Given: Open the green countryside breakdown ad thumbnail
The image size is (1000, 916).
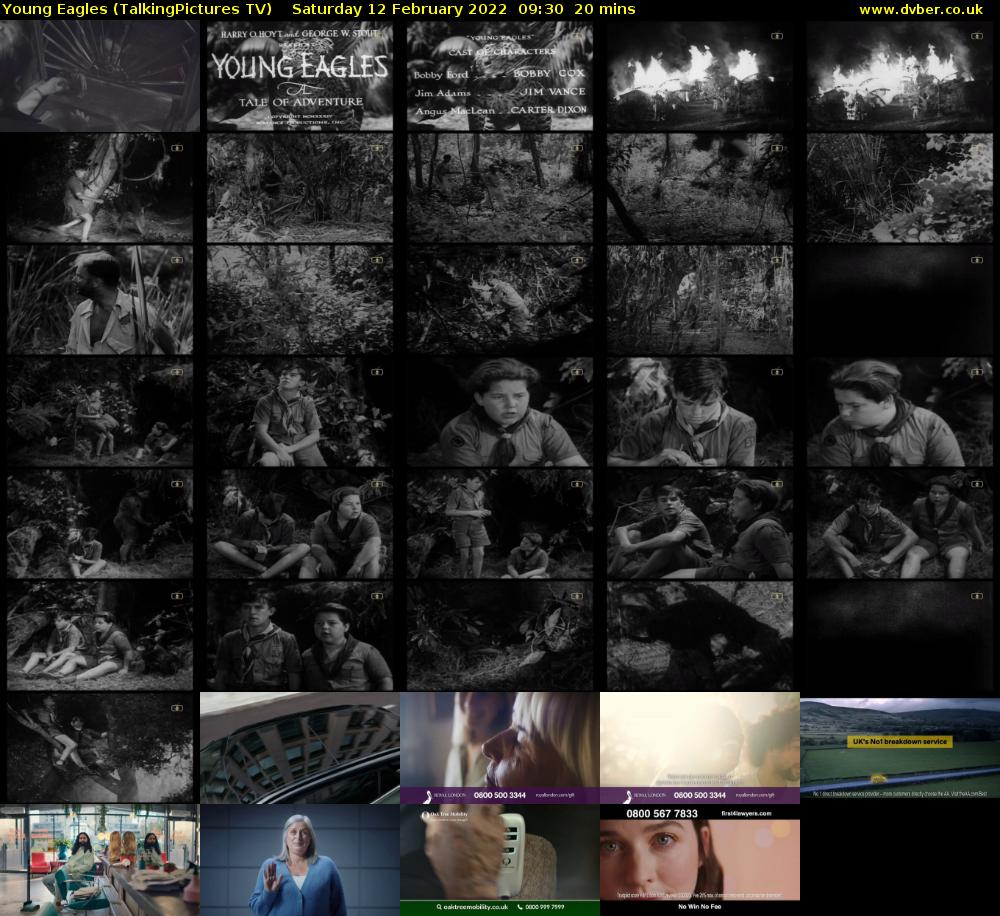Looking at the screenshot, I should pyautogui.click(x=900, y=748).
